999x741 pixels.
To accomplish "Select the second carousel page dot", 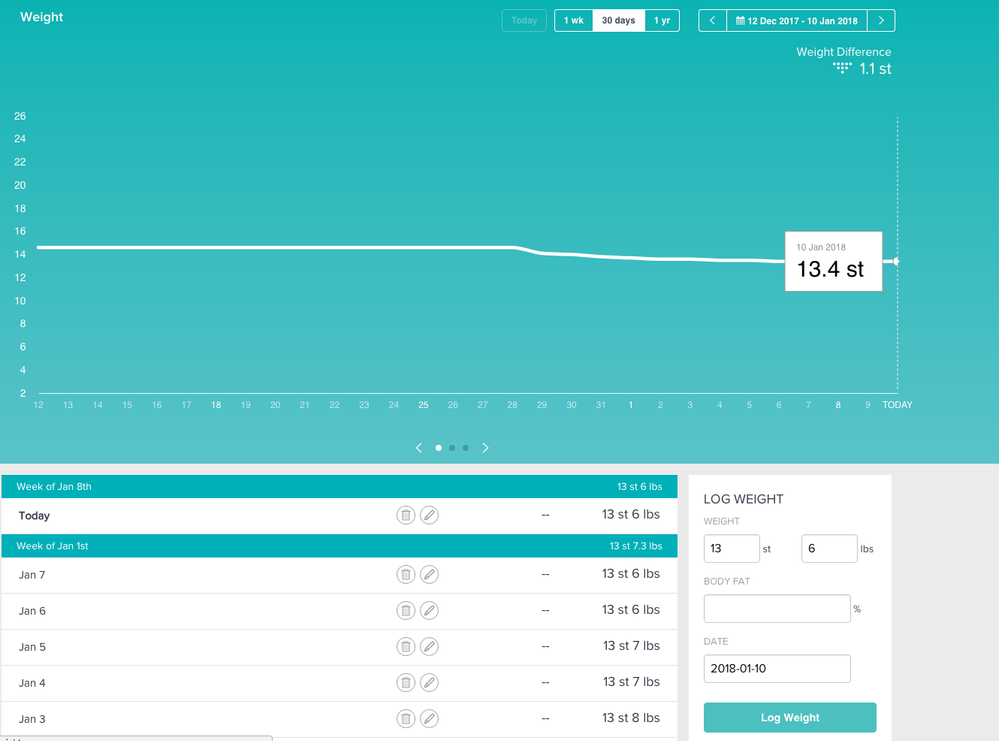I will coord(452,448).
